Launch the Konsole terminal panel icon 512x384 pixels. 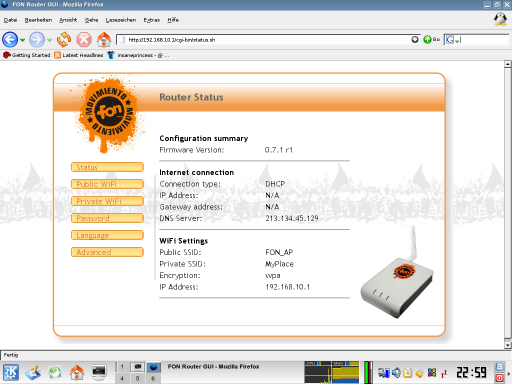pos(99,372)
